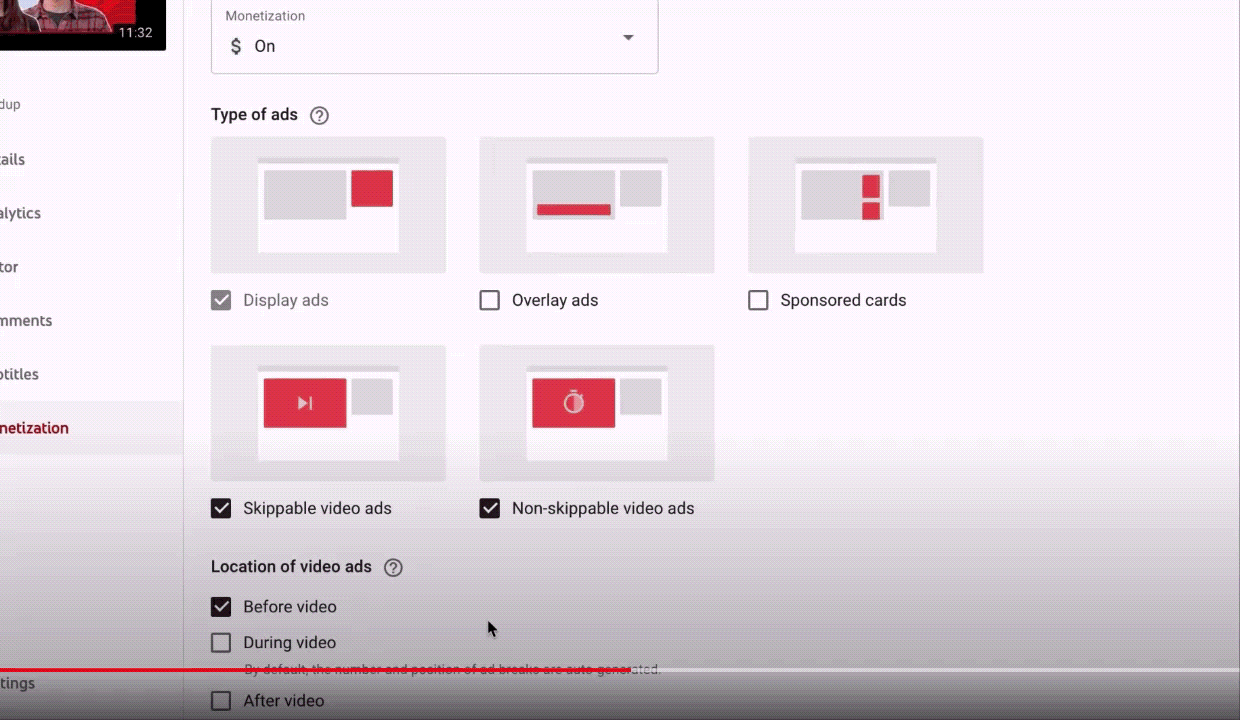This screenshot has width=1240, height=720.
Task: Click the Location of video ads help icon
Action: (393, 567)
